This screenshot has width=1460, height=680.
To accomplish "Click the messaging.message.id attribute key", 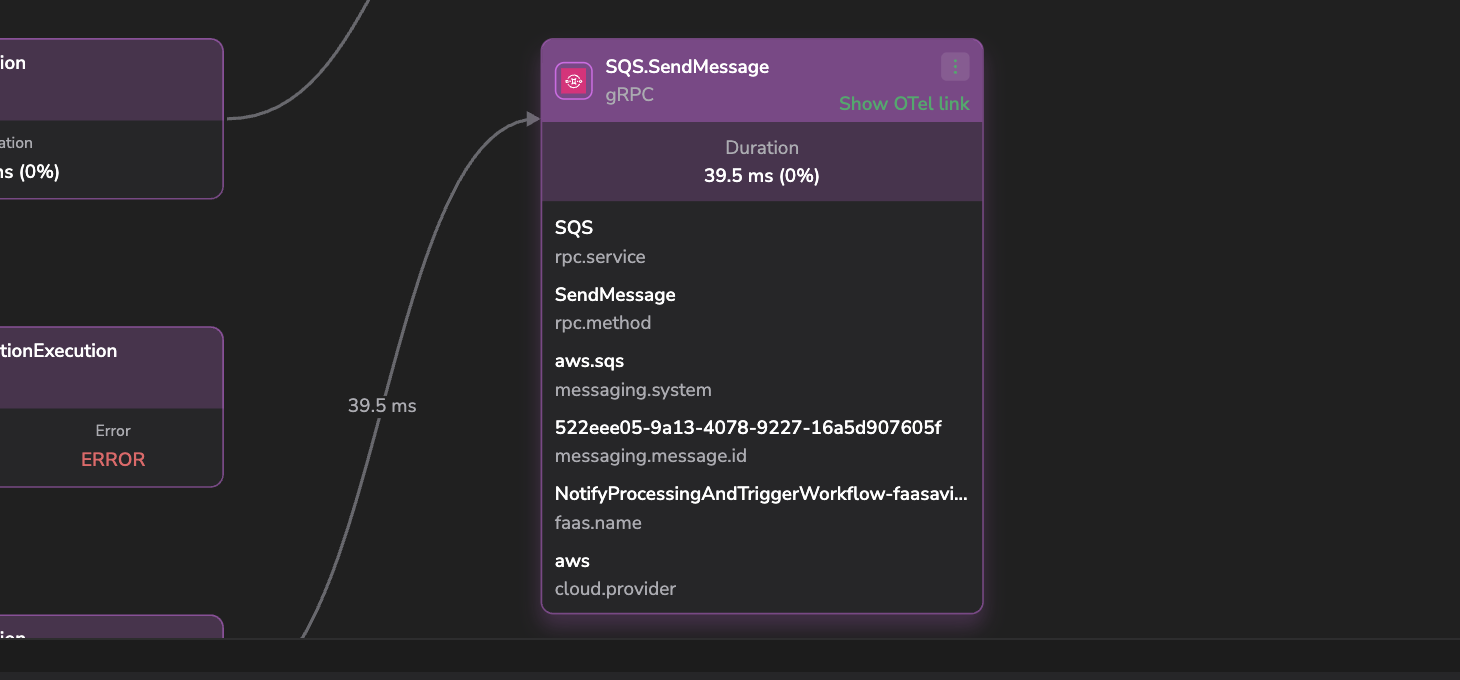I will (x=651, y=456).
